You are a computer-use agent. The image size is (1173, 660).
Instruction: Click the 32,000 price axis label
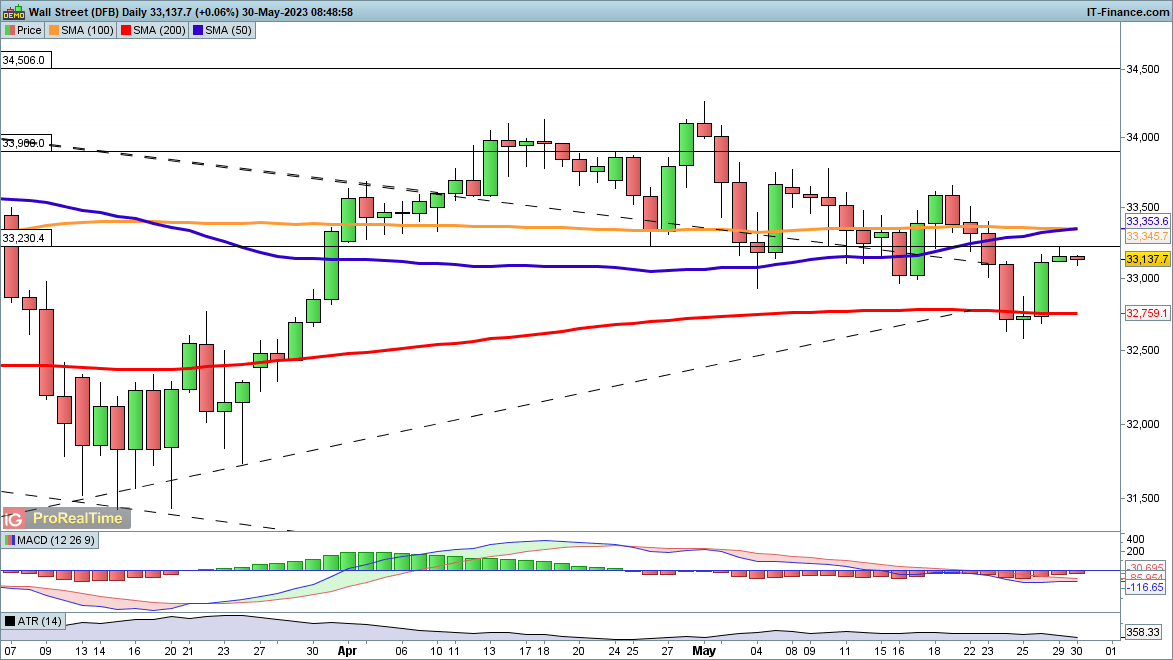coord(1143,424)
